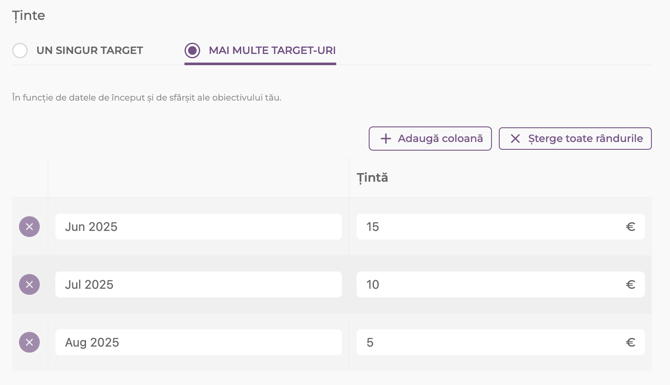Viewport: 670px width, 385px height.
Task: Focus the target field containing 15
Action: point(500,226)
